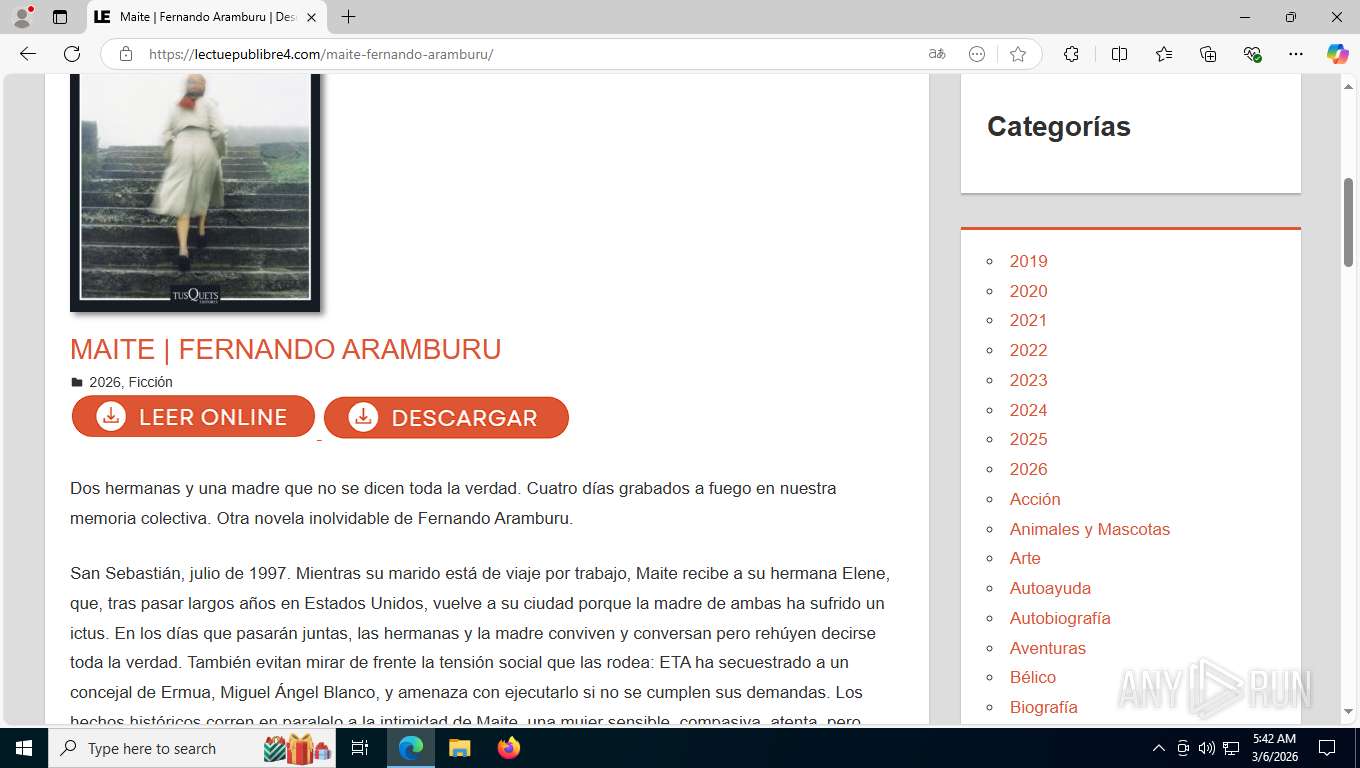Open the network status tray icon

1231,748
